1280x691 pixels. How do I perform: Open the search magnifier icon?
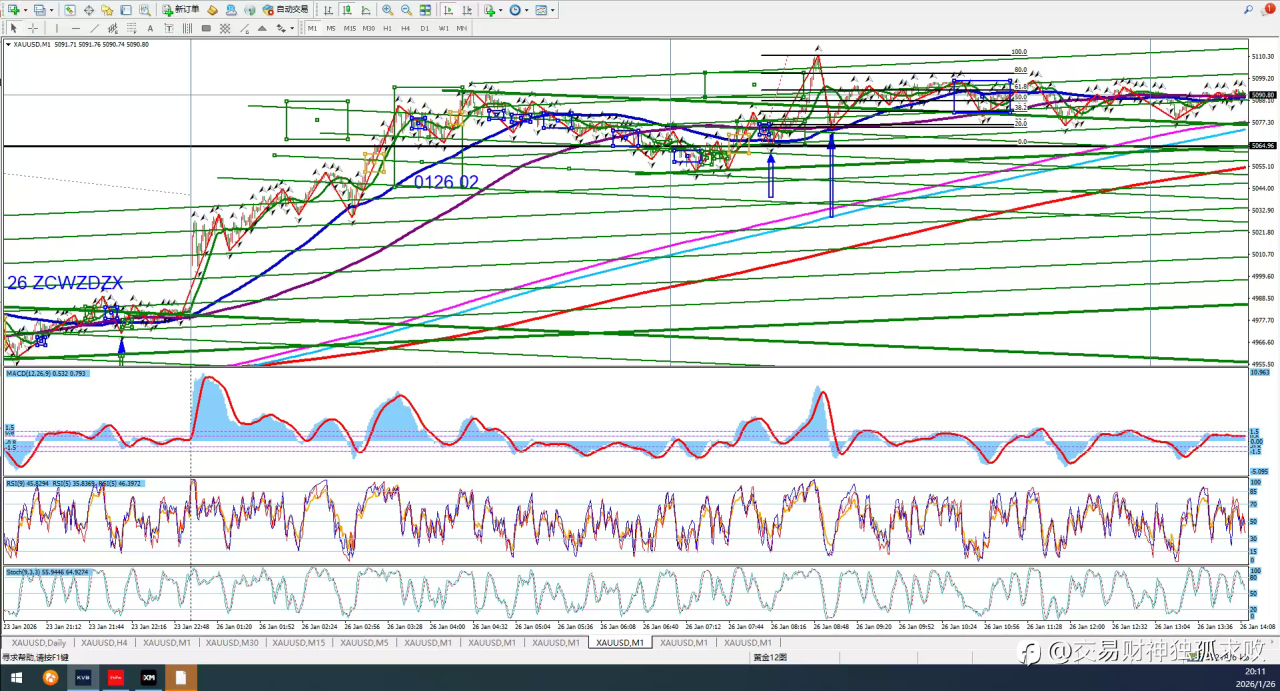[x=1249, y=10]
